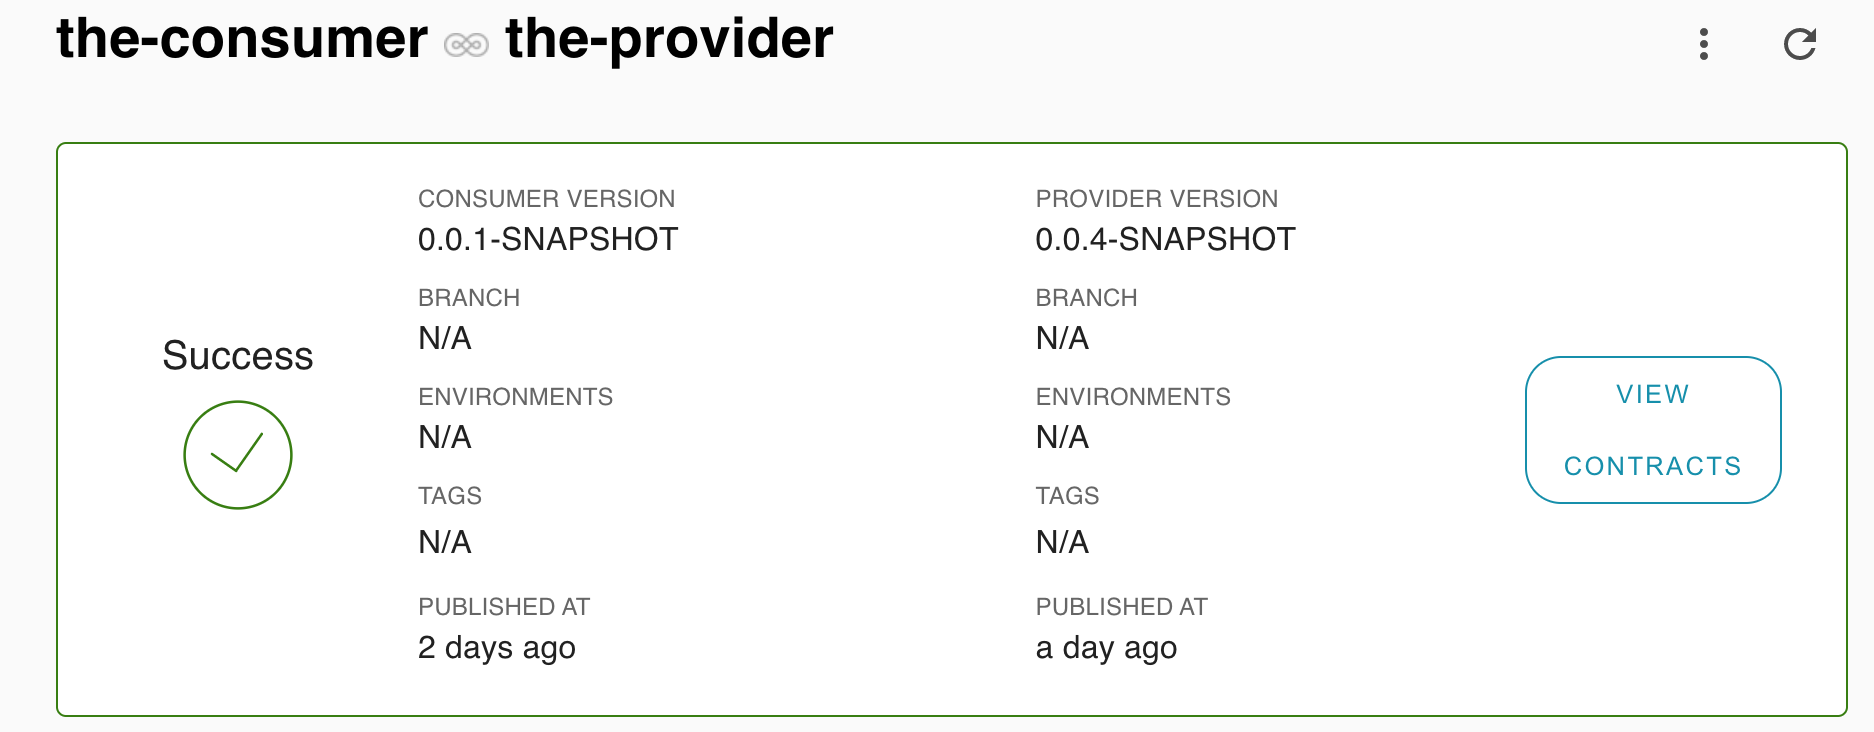Click the green success checkmark icon
Image resolution: width=1874 pixels, height=732 pixels.
(x=238, y=455)
